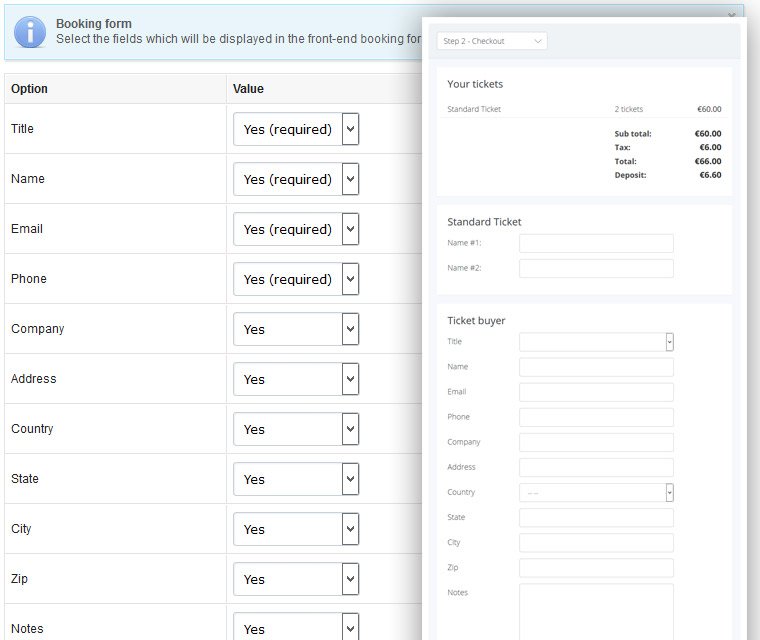
Task: Open the Zip value dropdown
Action: pos(296,578)
